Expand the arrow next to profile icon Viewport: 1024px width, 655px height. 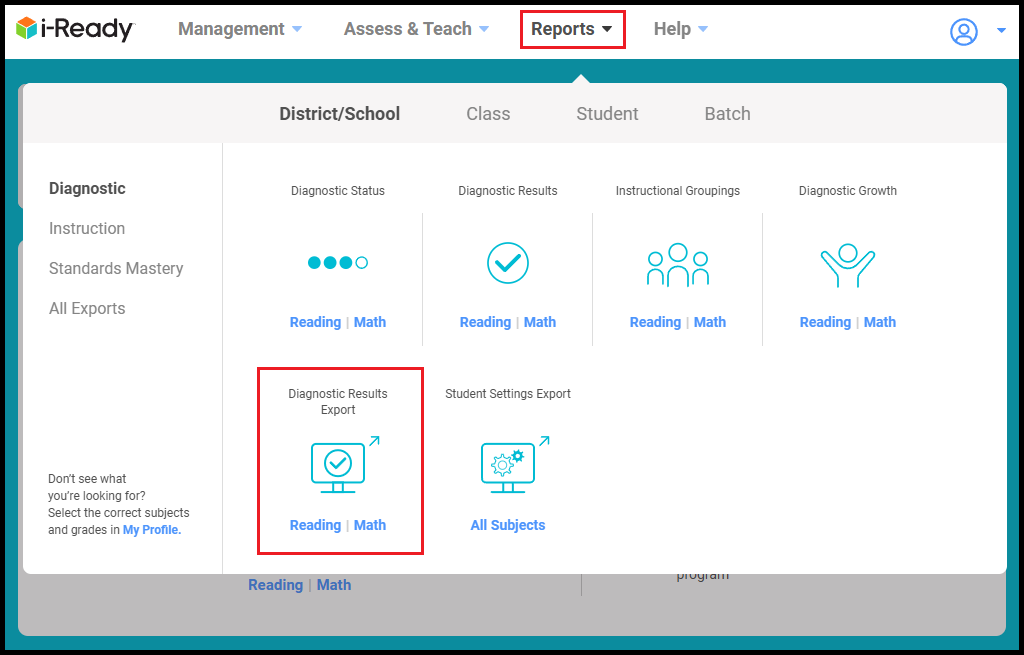[1001, 31]
